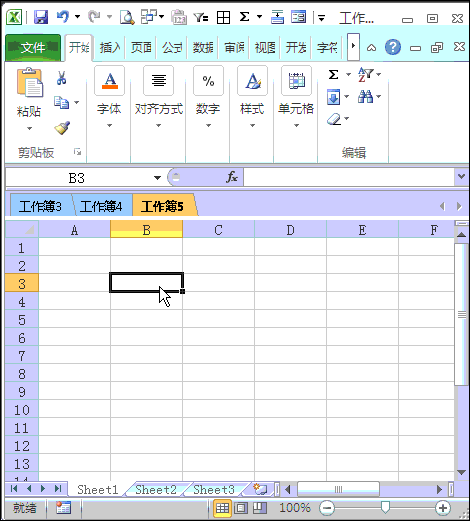Open Print Preview magnifier icon

click(127, 17)
